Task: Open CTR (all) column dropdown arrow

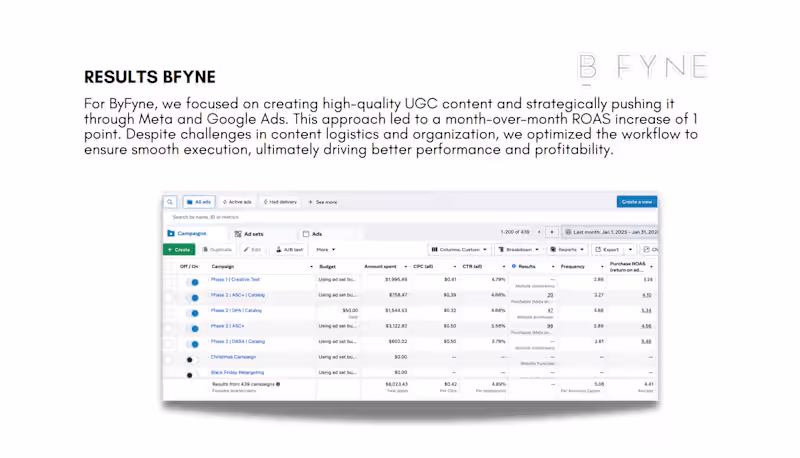Action: click(x=504, y=267)
